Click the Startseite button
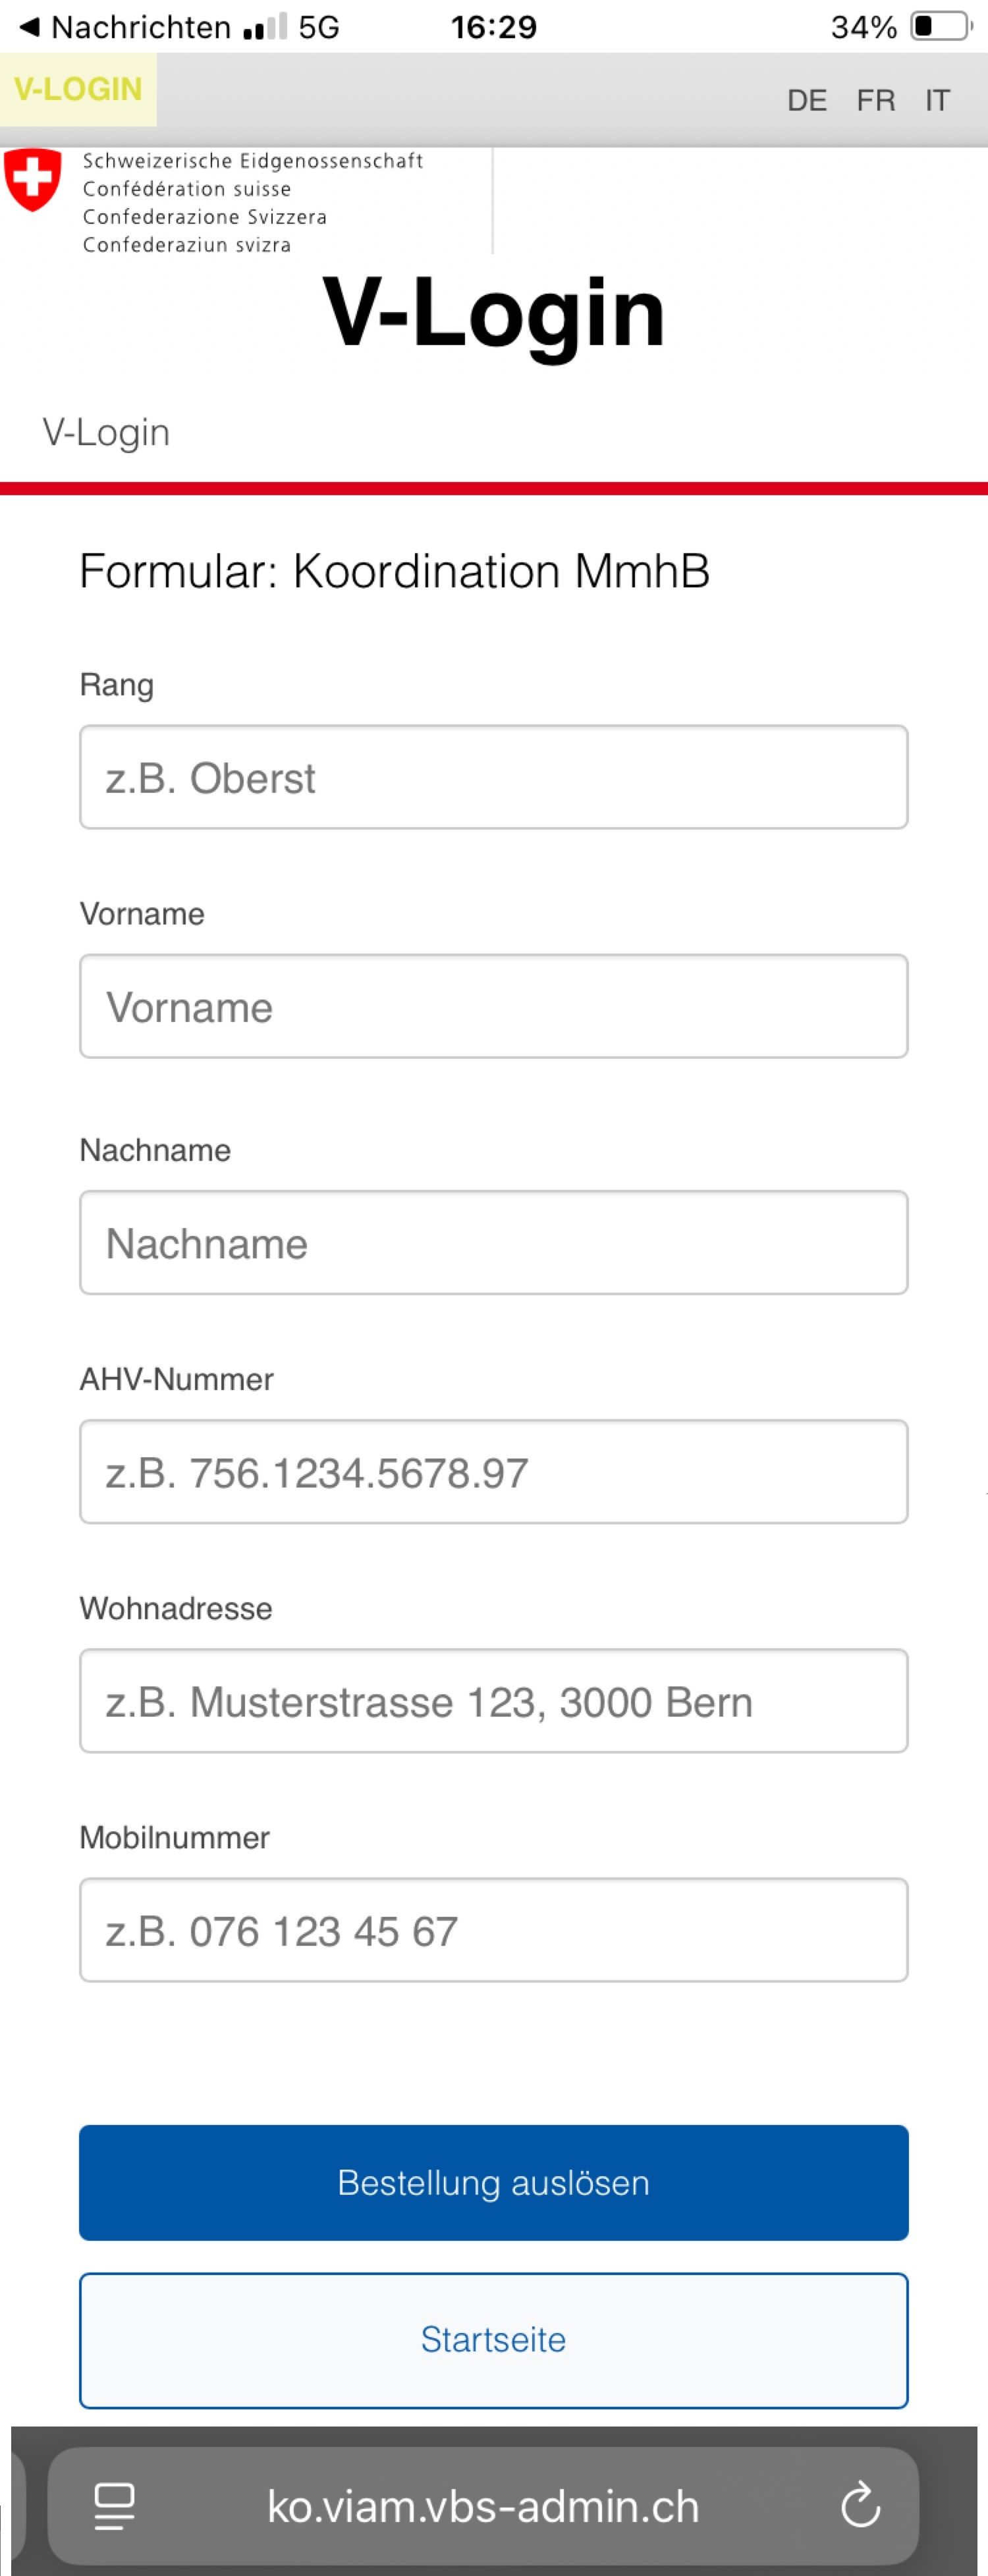 click(494, 2340)
